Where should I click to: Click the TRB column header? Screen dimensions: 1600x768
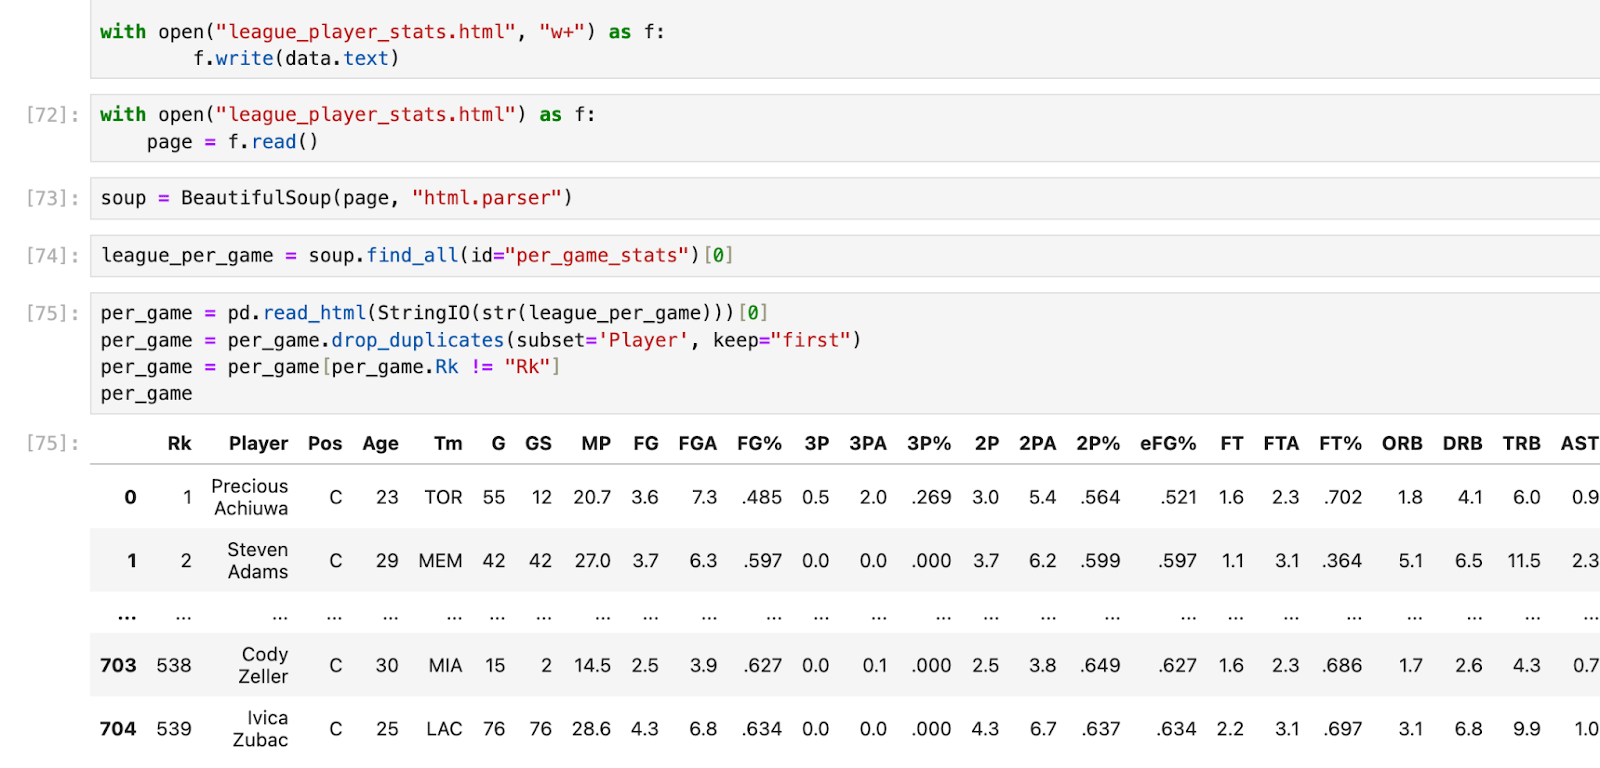tap(1521, 443)
